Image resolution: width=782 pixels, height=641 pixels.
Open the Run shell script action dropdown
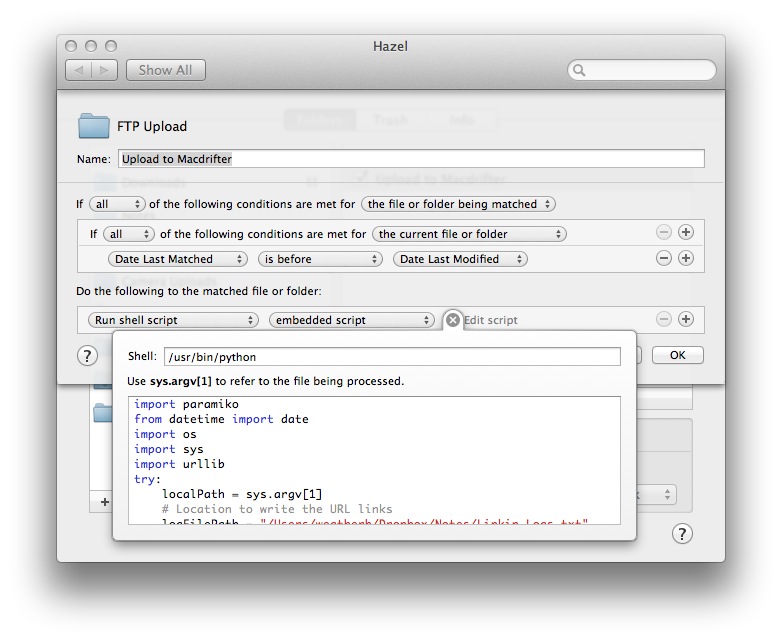click(x=173, y=320)
